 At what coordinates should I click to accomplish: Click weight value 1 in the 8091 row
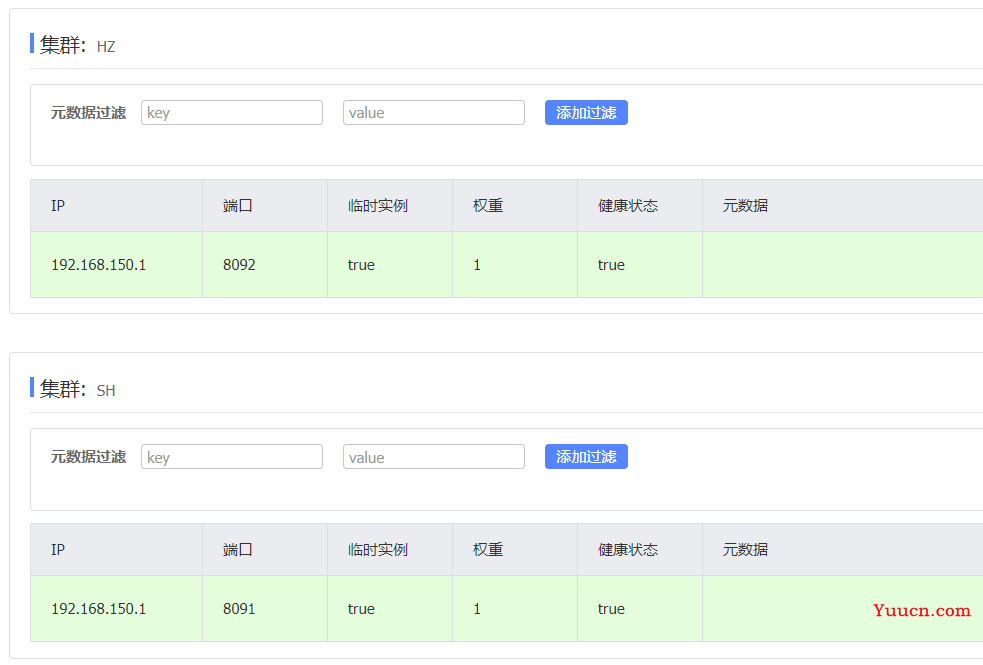pyautogui.click(x=477, y=609)
